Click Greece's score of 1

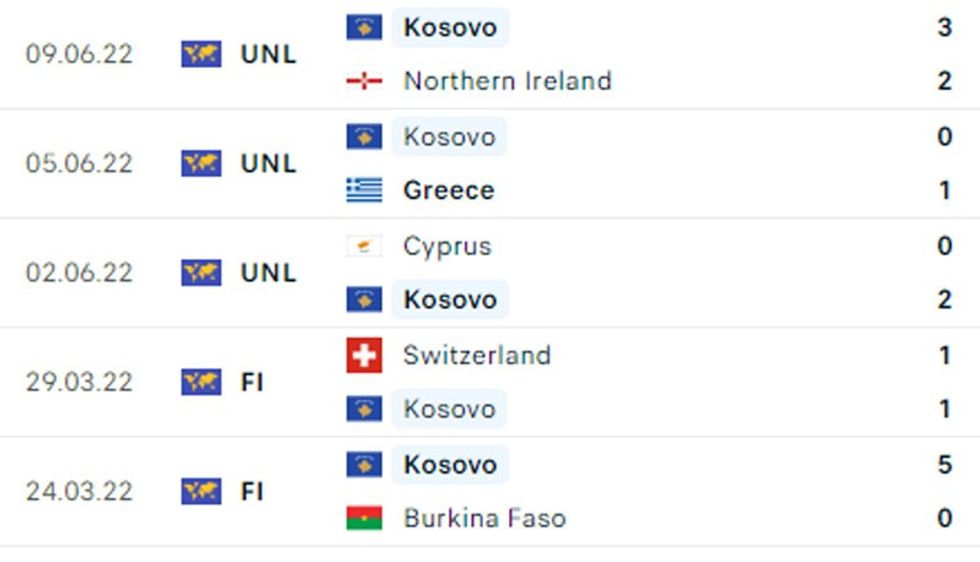944,190
